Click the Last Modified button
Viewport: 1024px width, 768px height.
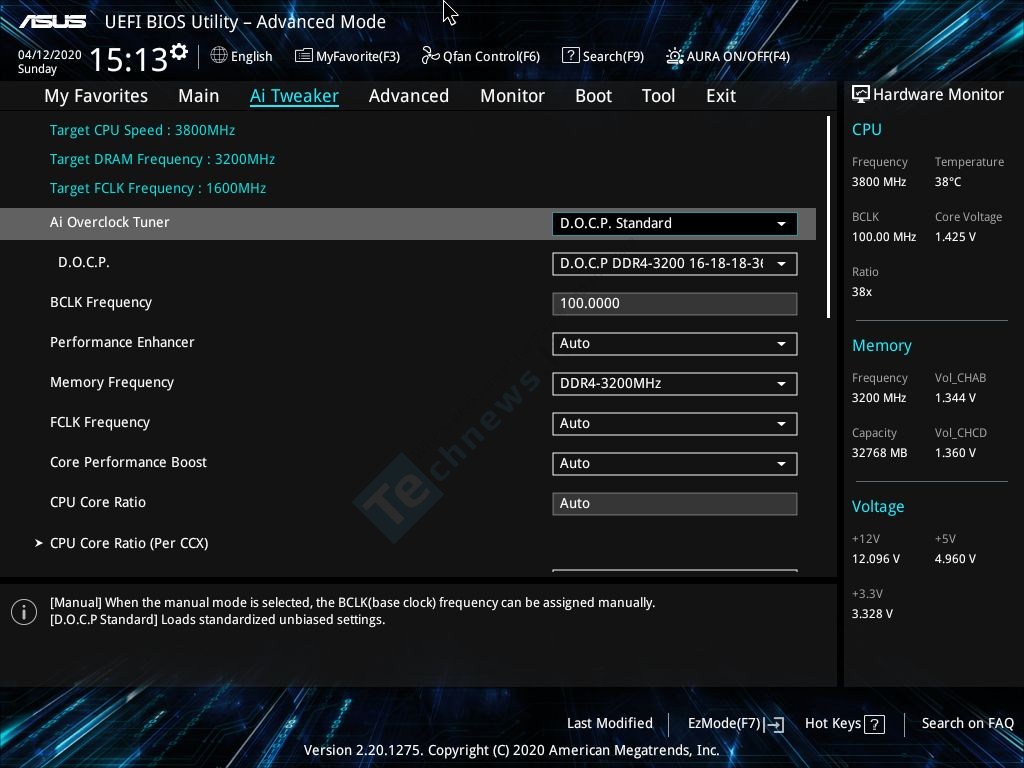(610, 724)
